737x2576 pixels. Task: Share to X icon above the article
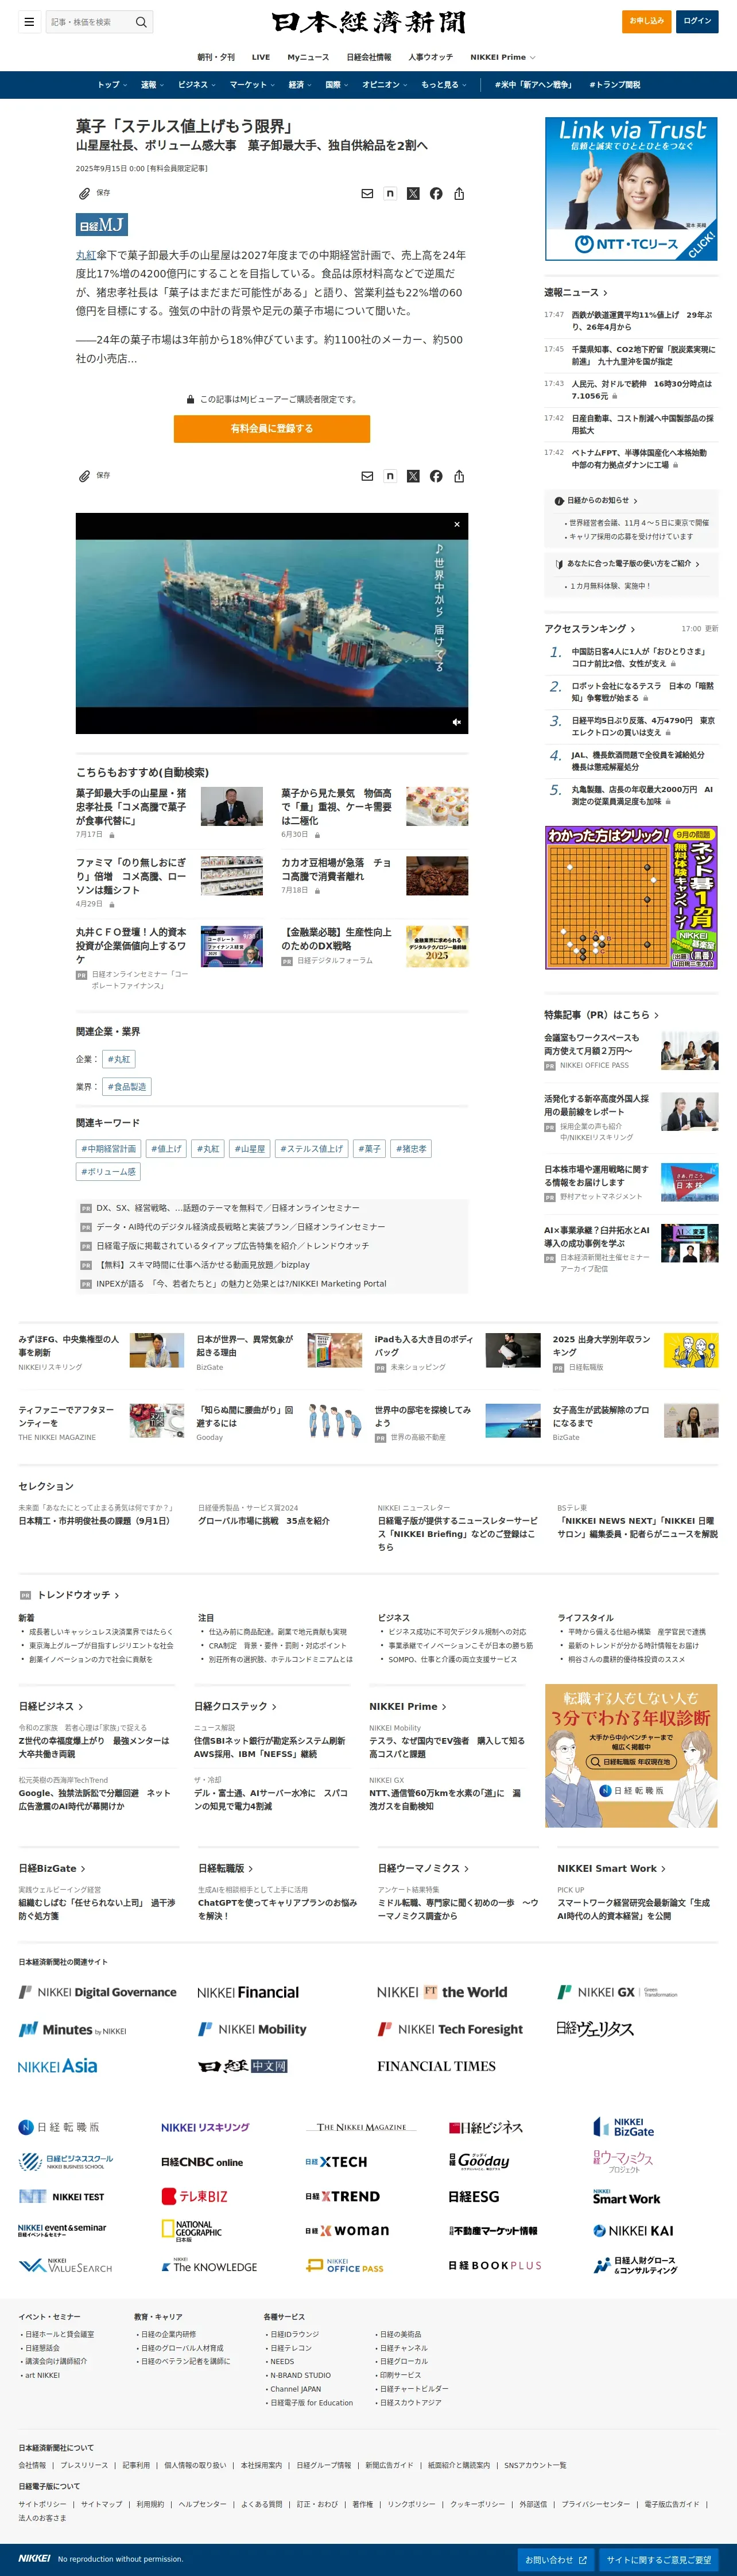tap(413, 194)
